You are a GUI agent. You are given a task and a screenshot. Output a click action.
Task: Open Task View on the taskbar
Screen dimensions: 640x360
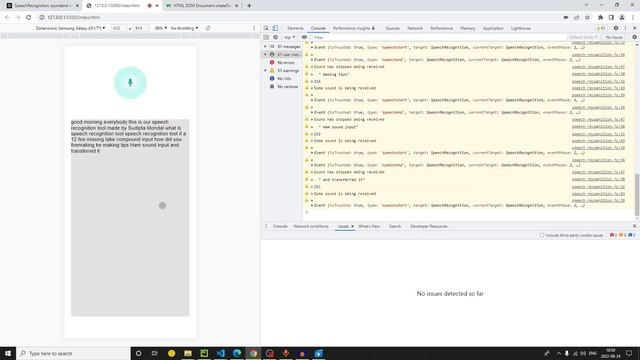coord(155,353)
